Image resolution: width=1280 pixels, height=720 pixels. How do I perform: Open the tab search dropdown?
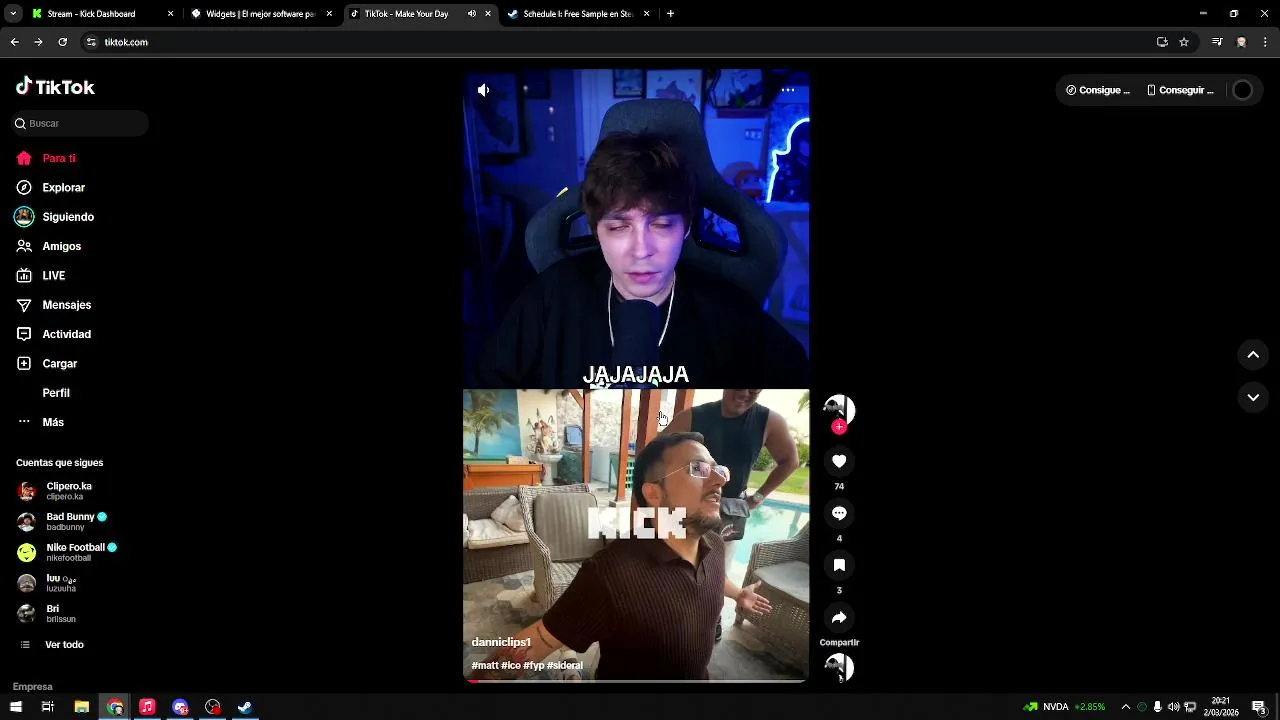(12, 14)
